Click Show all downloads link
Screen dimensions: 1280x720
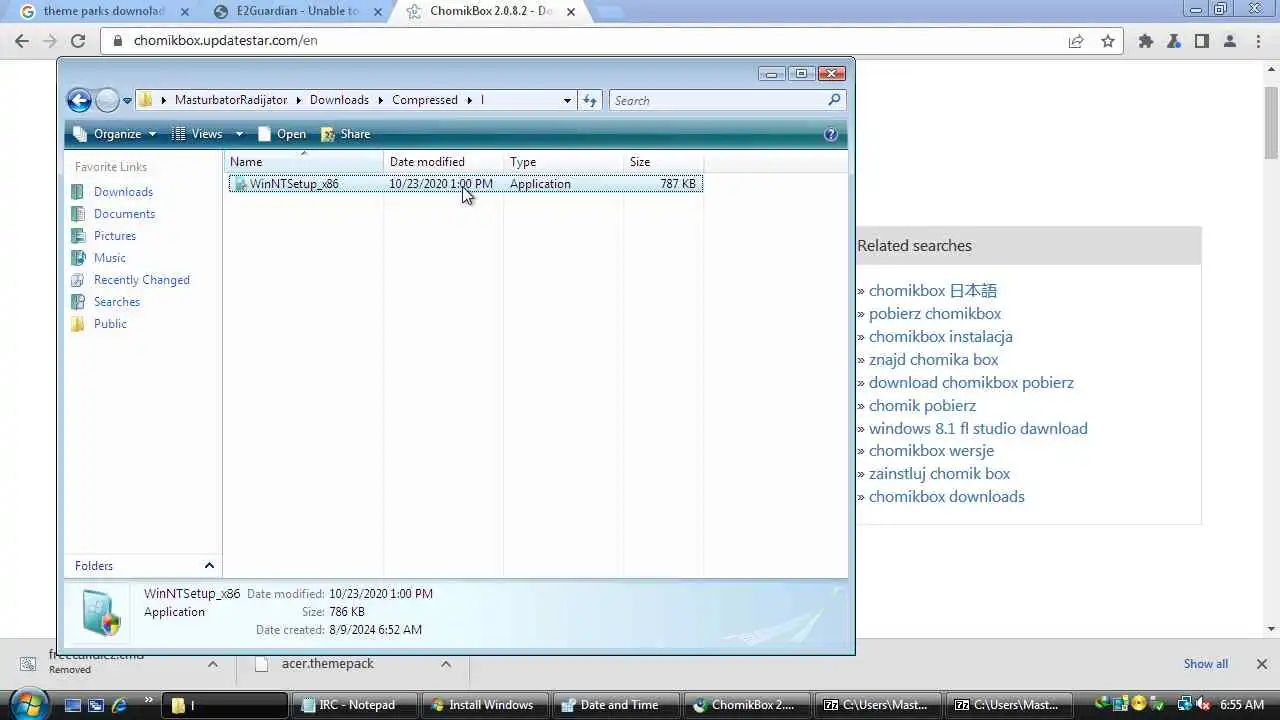pos(1206,664)
